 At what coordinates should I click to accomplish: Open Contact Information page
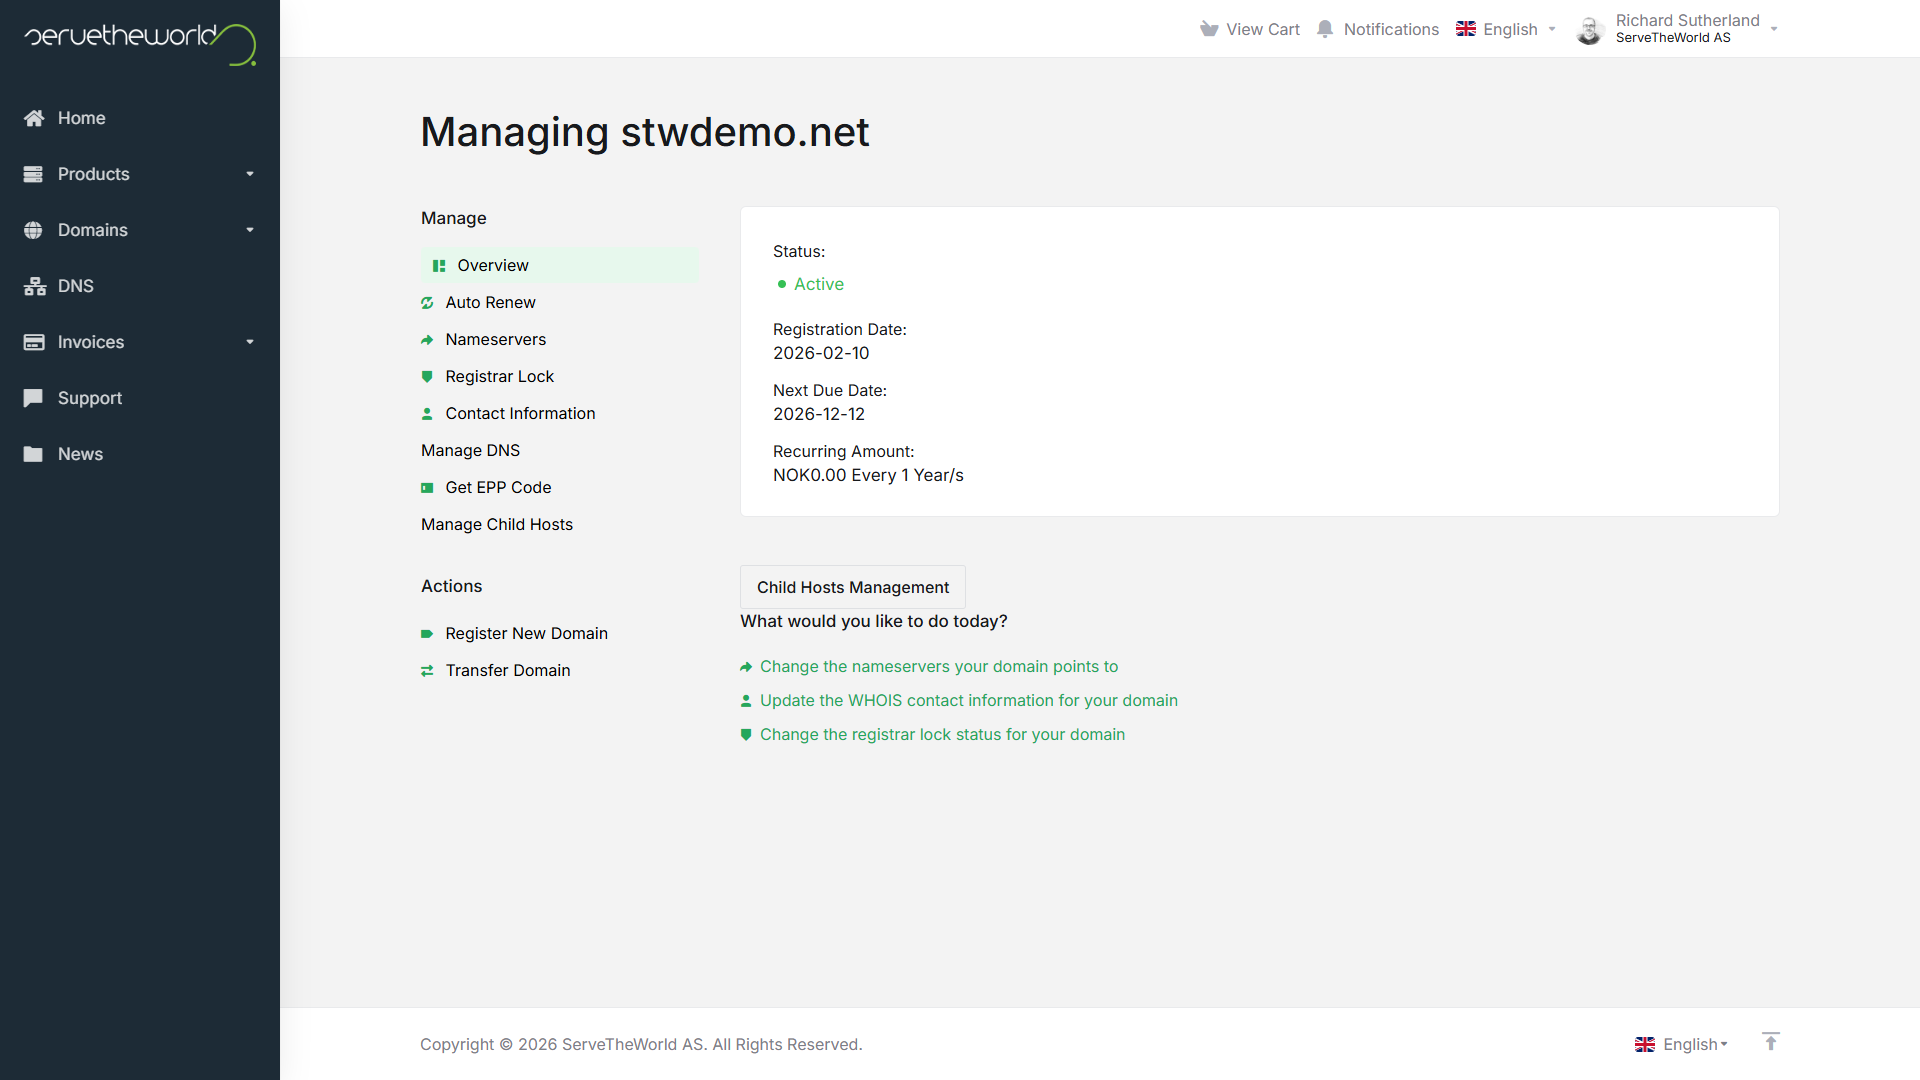click(x=520, y=414)
